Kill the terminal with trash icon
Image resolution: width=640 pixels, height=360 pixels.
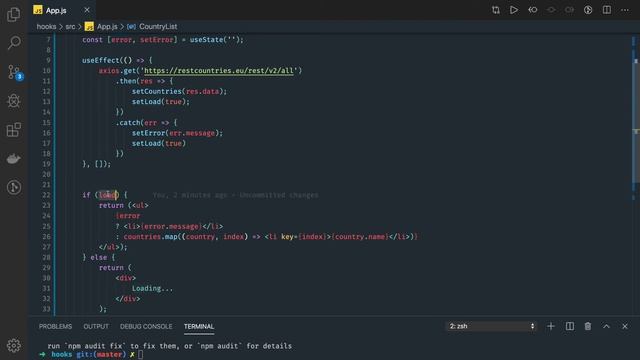click(588, 326)
